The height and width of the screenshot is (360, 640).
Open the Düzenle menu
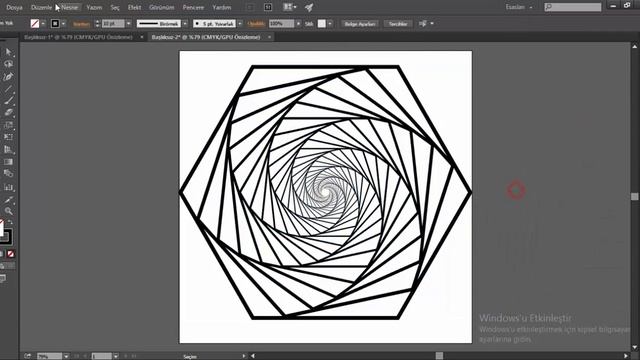41,7
